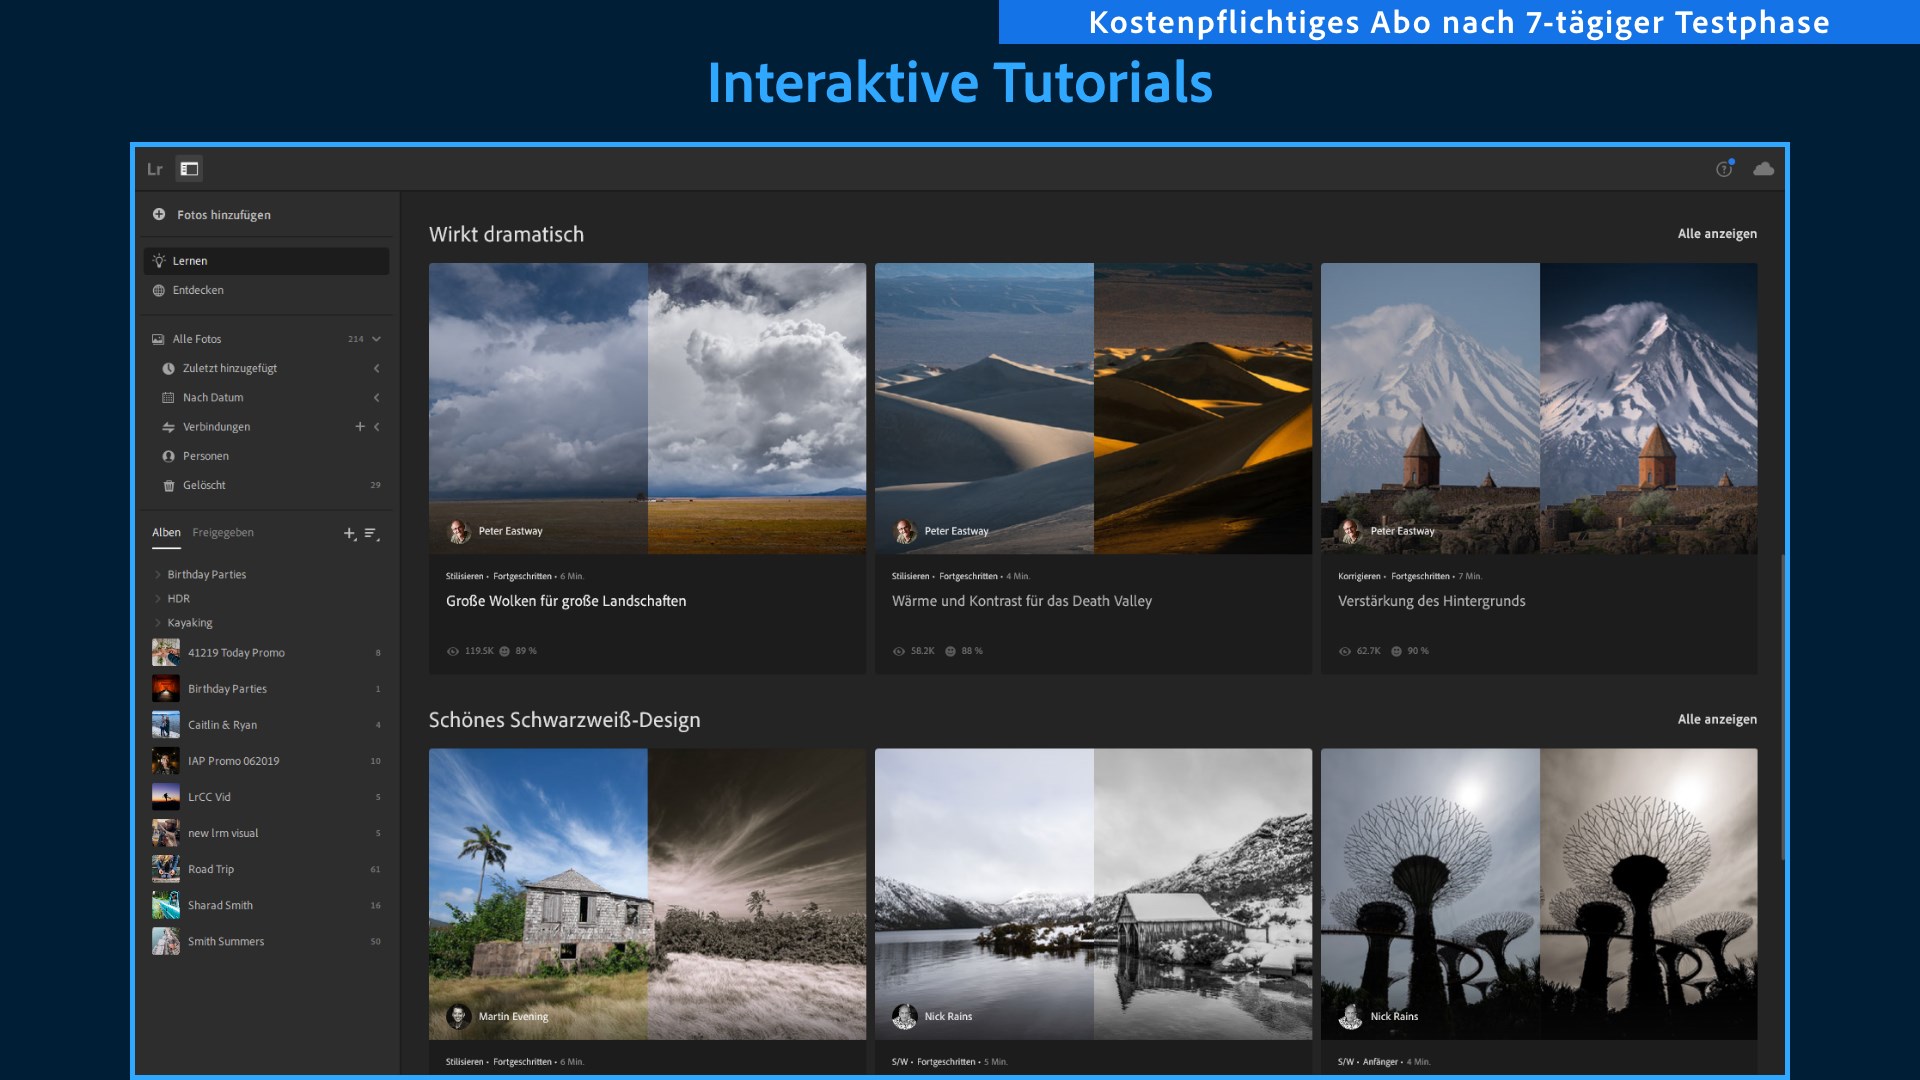Create a new album with plus icon
Screen dimensions: 1920x1080
(349, 534)
